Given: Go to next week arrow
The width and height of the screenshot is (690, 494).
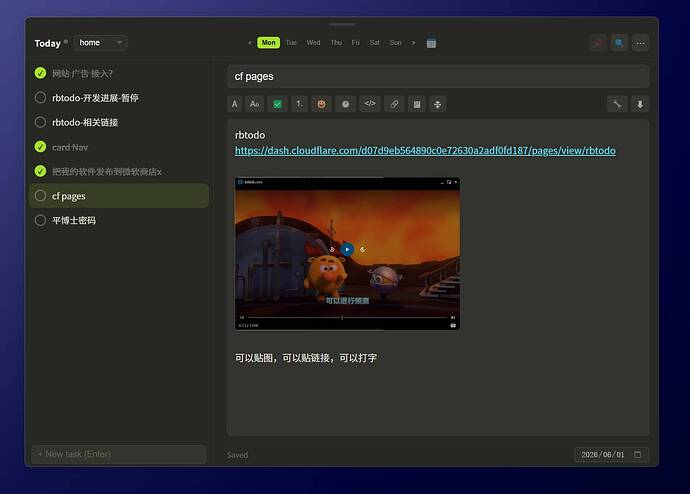Looking at the screenshot, I should tap(413, 43).
